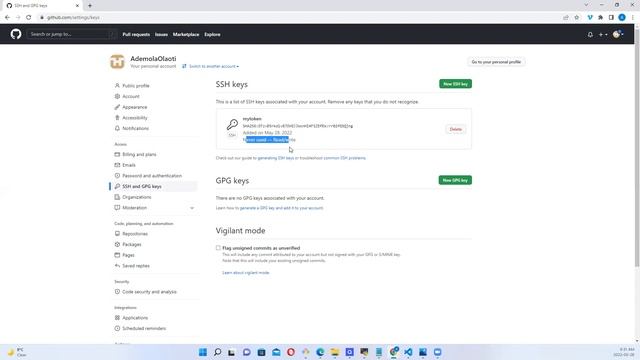Viewport: 640px width, 360px height.
Task: Open Applications settings in sidebar
Action: tap(135, 318)
